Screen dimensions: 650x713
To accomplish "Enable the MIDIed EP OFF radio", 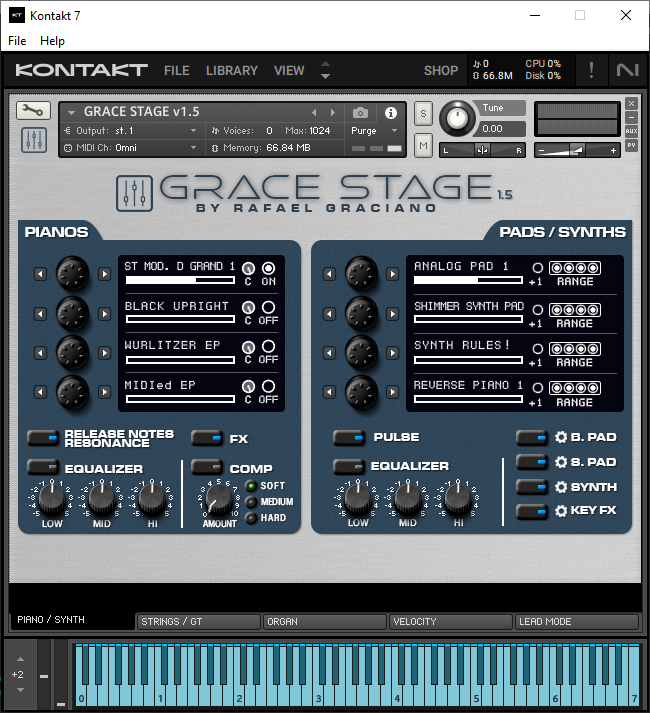I will tap(268, 386).
